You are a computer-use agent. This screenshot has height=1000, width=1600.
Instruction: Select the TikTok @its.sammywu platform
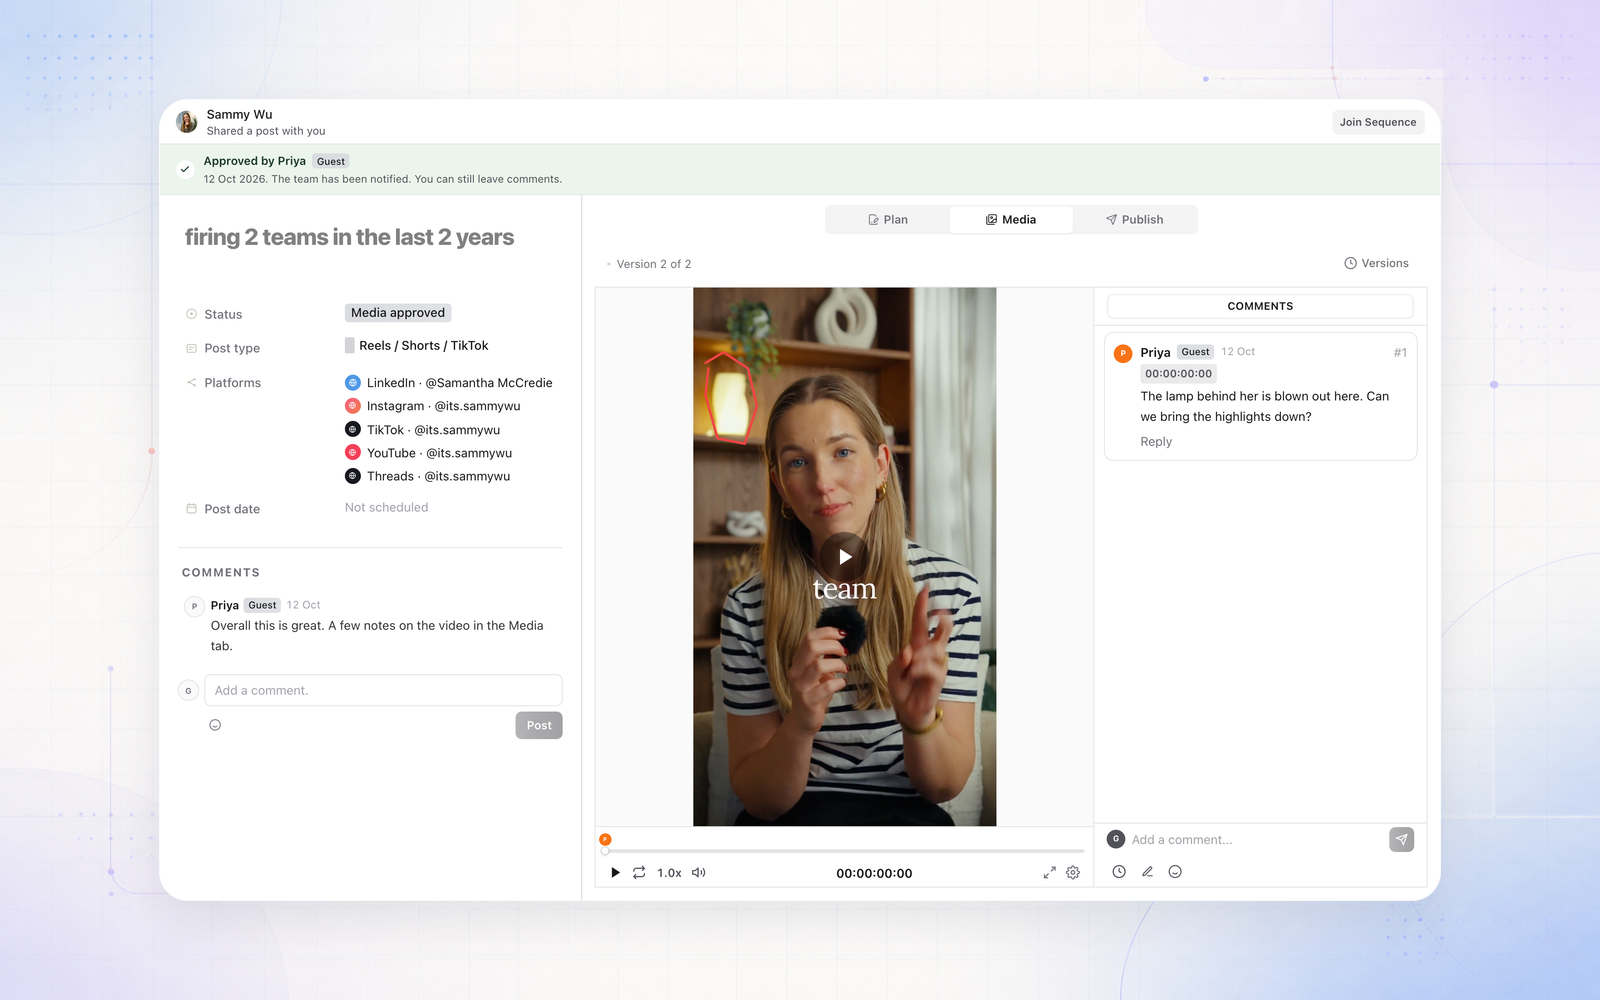[x=423, y=430]
